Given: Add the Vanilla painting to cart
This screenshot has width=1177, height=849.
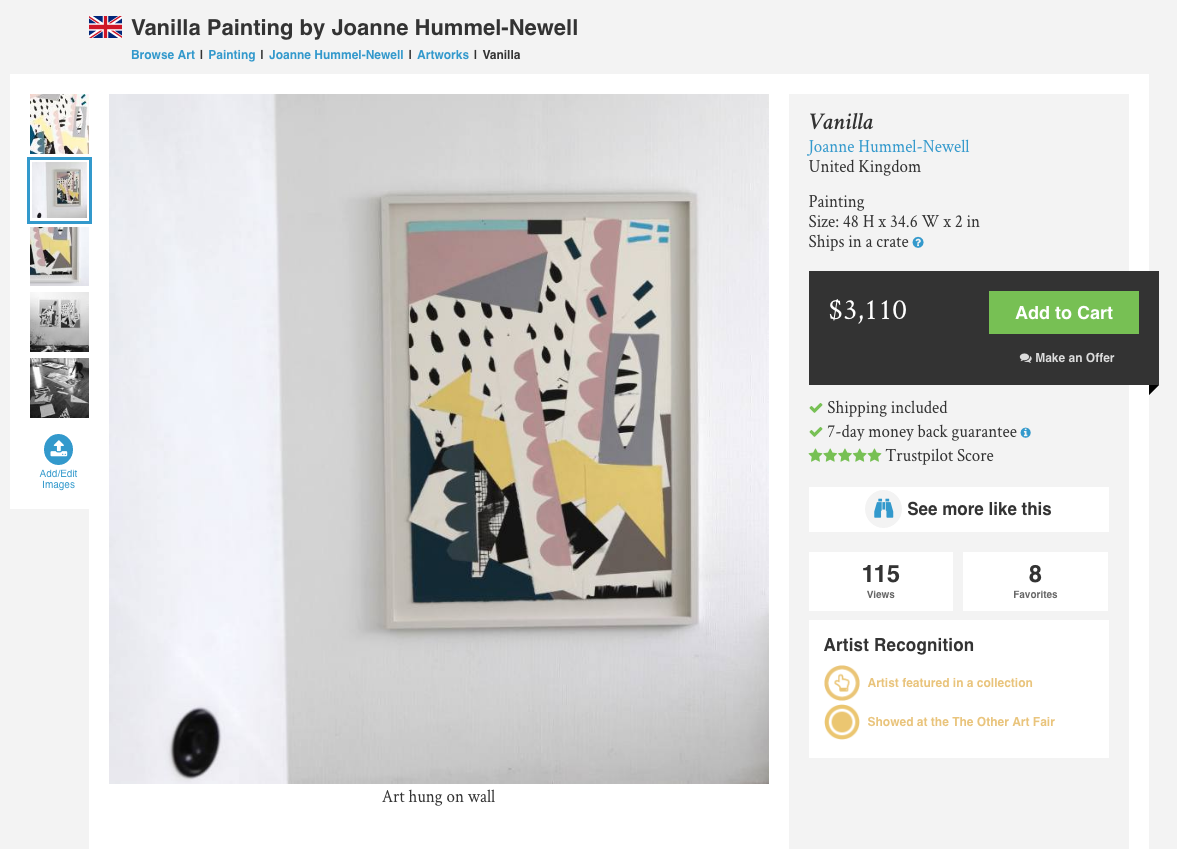Looking at the screenshot, I should point(1064,312).
